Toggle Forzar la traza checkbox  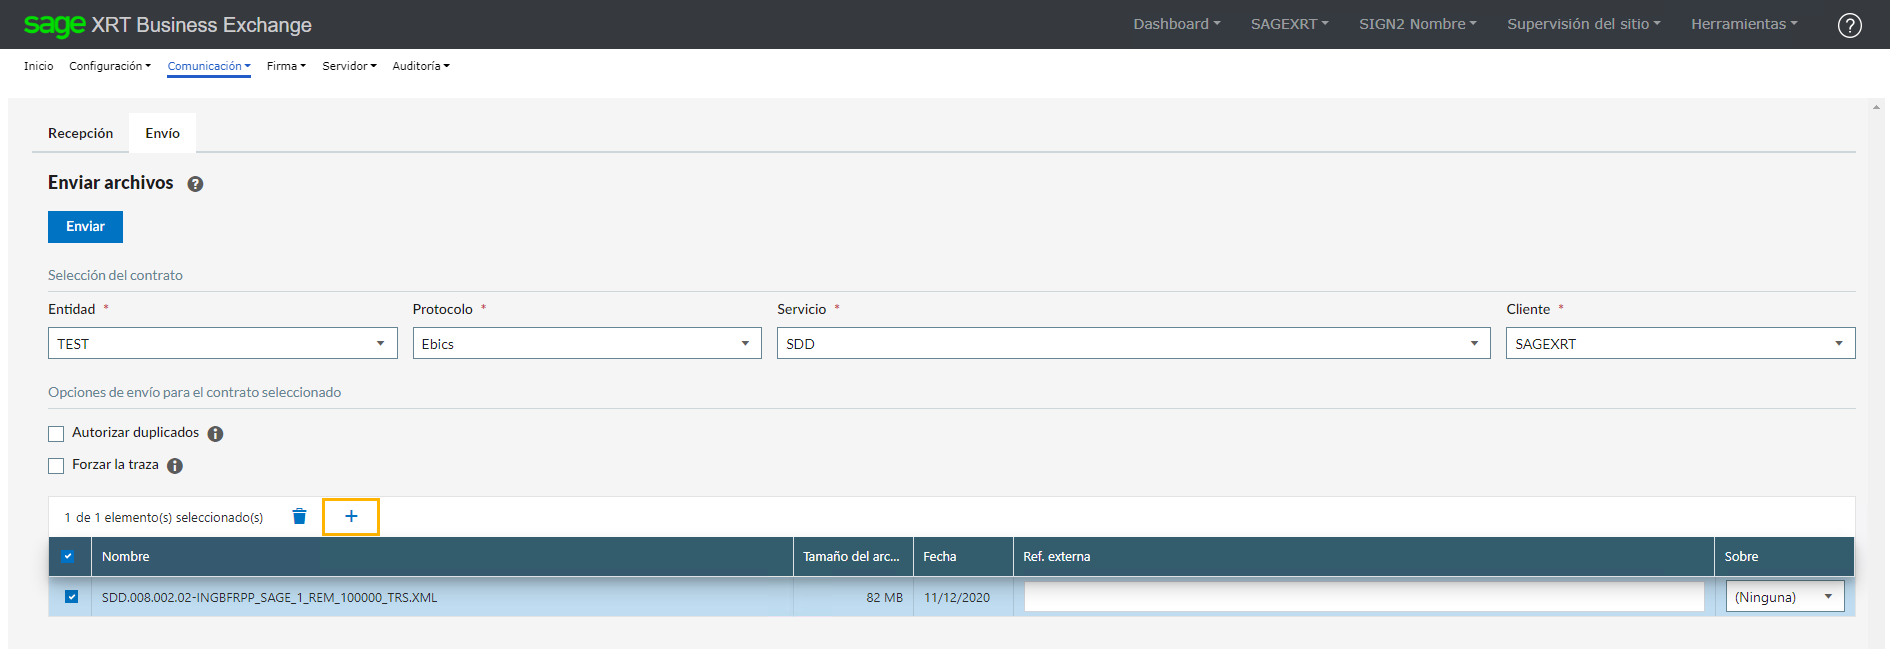click(x=56, y=466)
